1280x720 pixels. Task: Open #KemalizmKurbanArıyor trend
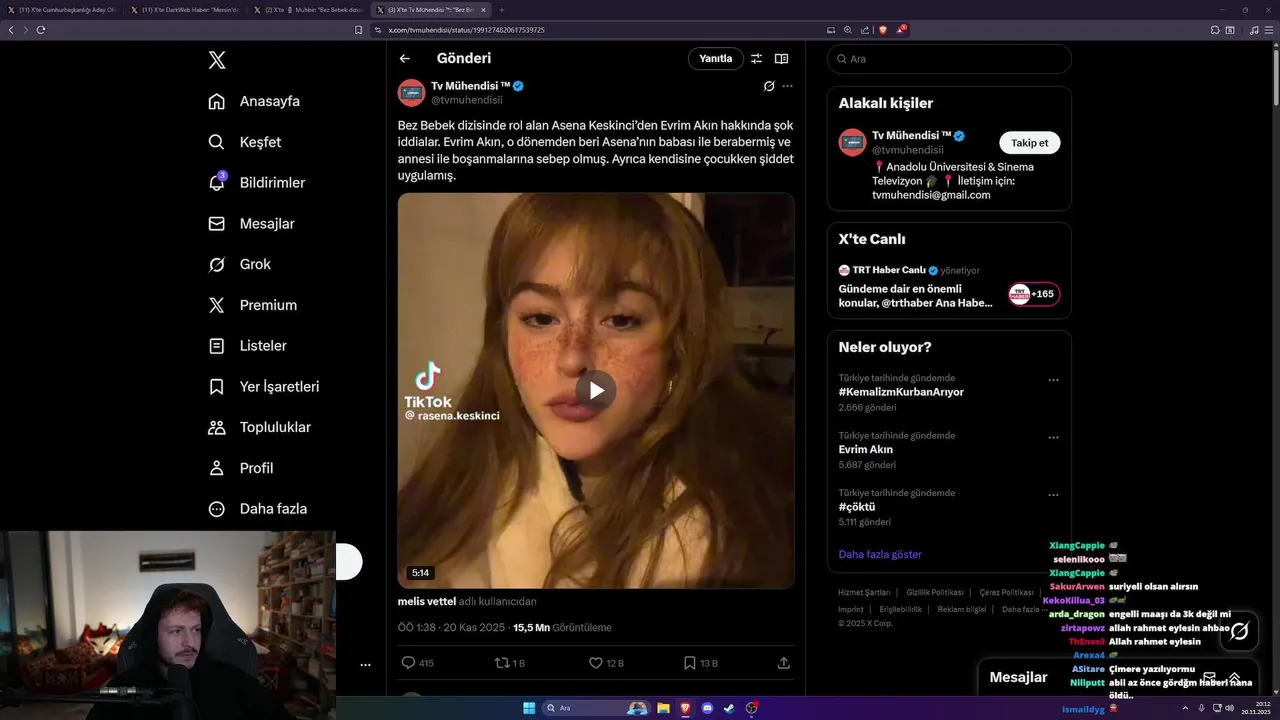click(x=901, y=392)
